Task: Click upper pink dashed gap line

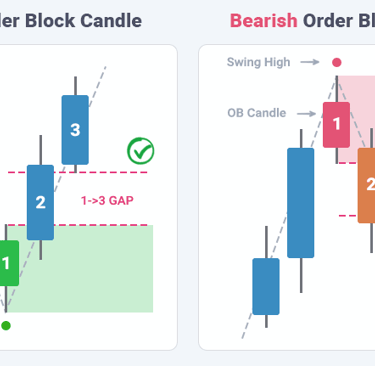Action: [x=77, y=172]
